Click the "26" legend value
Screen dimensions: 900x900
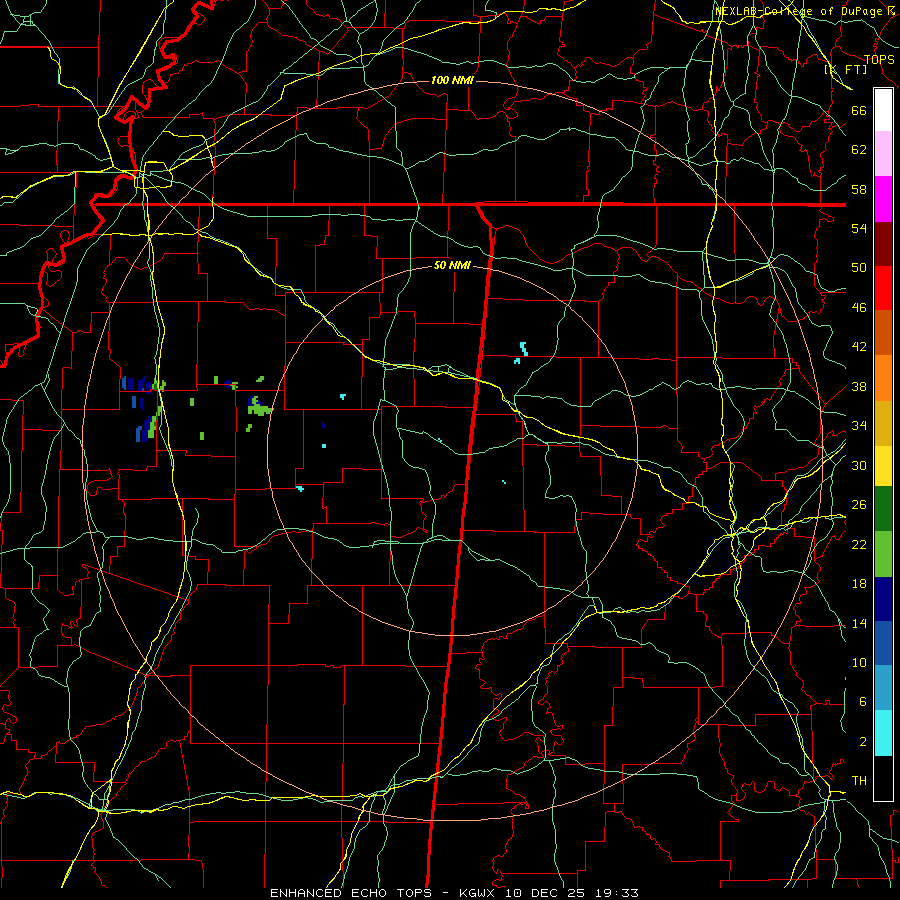pyautogui.click(x=859, y=505)
